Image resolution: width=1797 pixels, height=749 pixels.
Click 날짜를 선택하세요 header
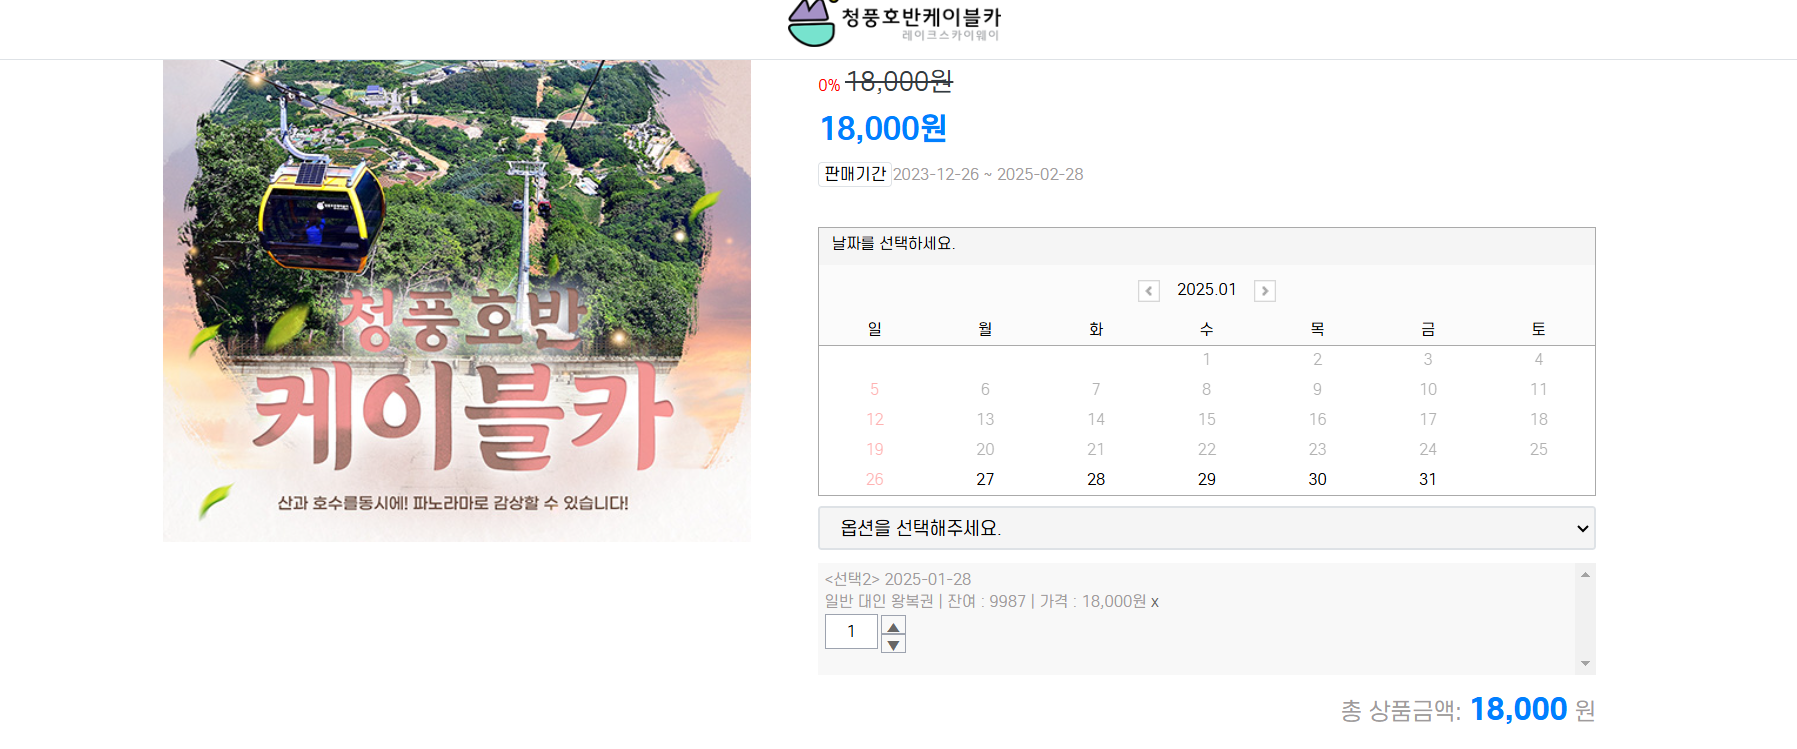point(894,244)
